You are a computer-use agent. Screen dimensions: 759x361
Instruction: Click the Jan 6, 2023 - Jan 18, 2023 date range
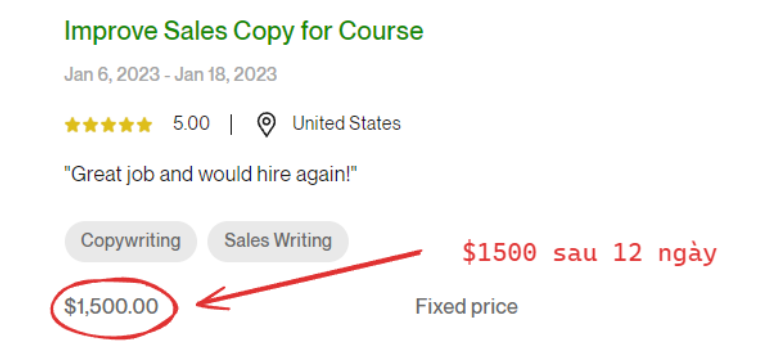170,75
